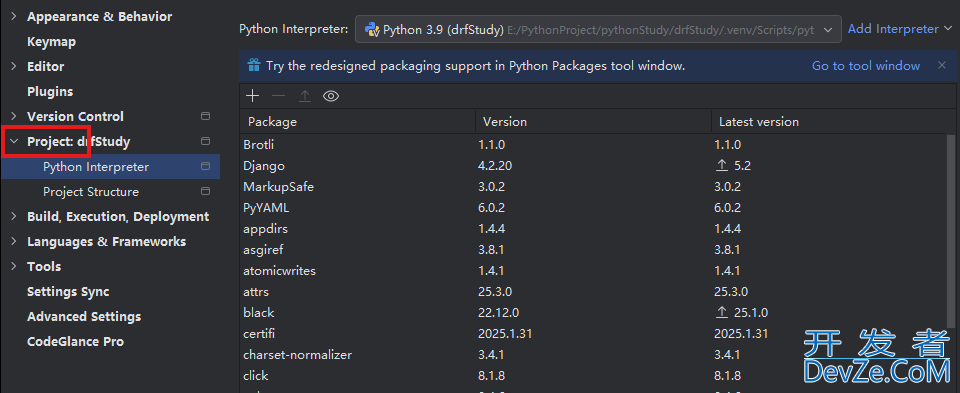Click project-level icon beside Project Structure

[x=206, y=191]
